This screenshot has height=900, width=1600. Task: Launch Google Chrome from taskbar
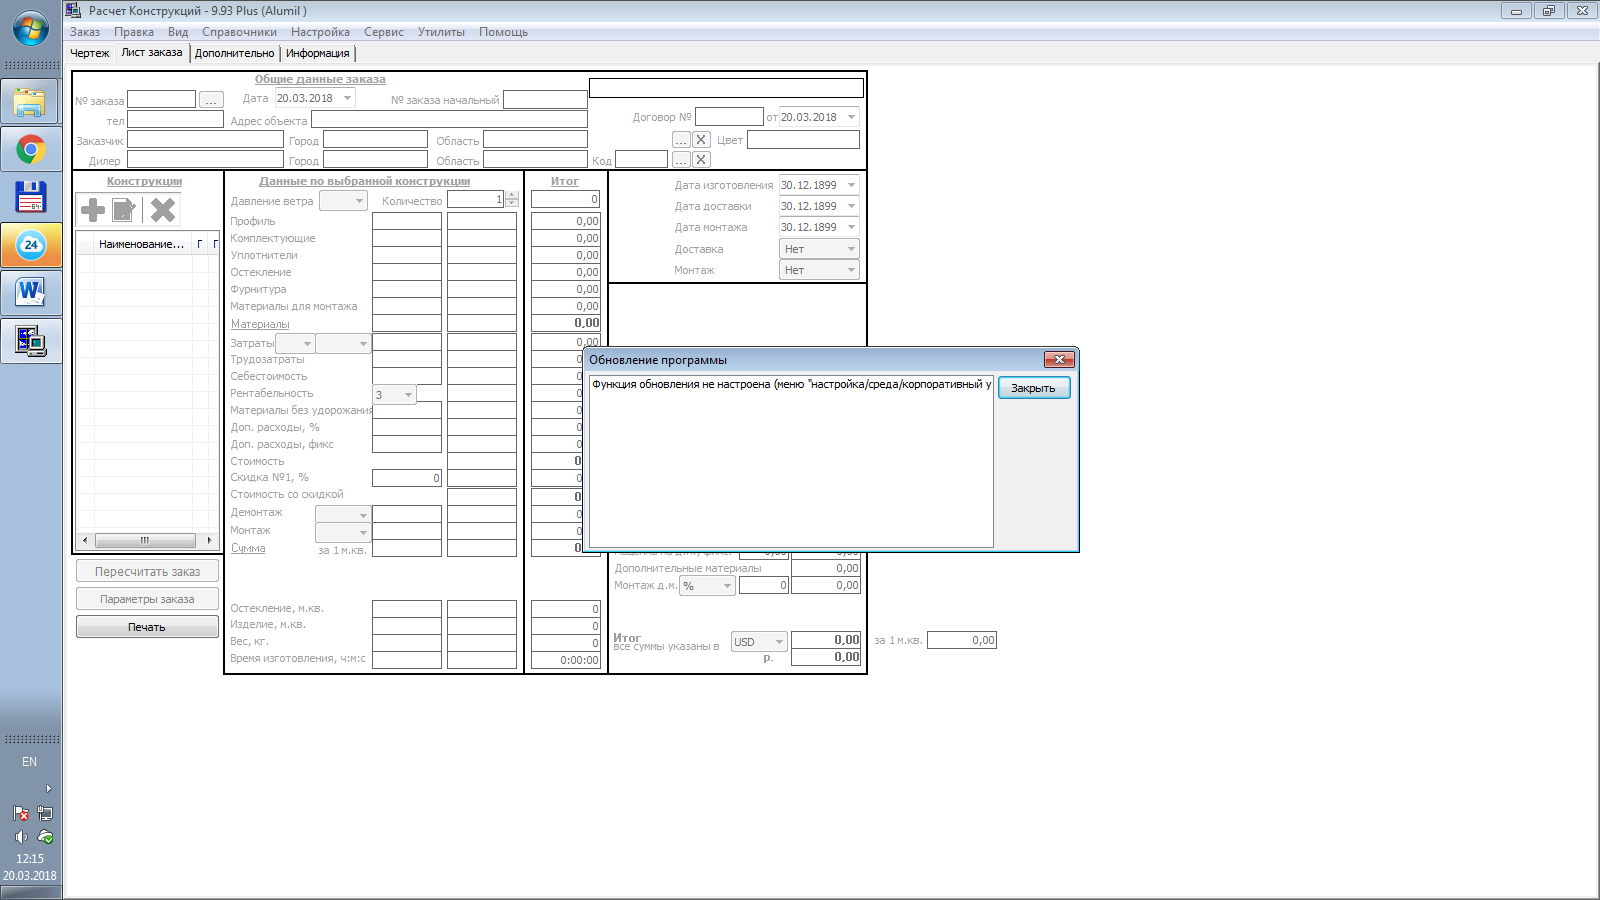click(30, 150)
